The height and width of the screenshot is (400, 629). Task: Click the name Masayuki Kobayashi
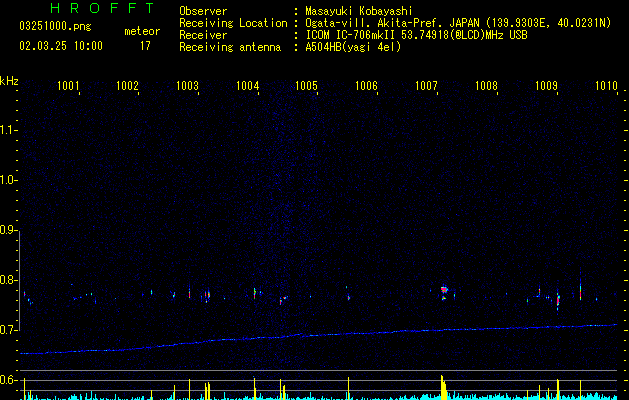click(x=359, y=11)
